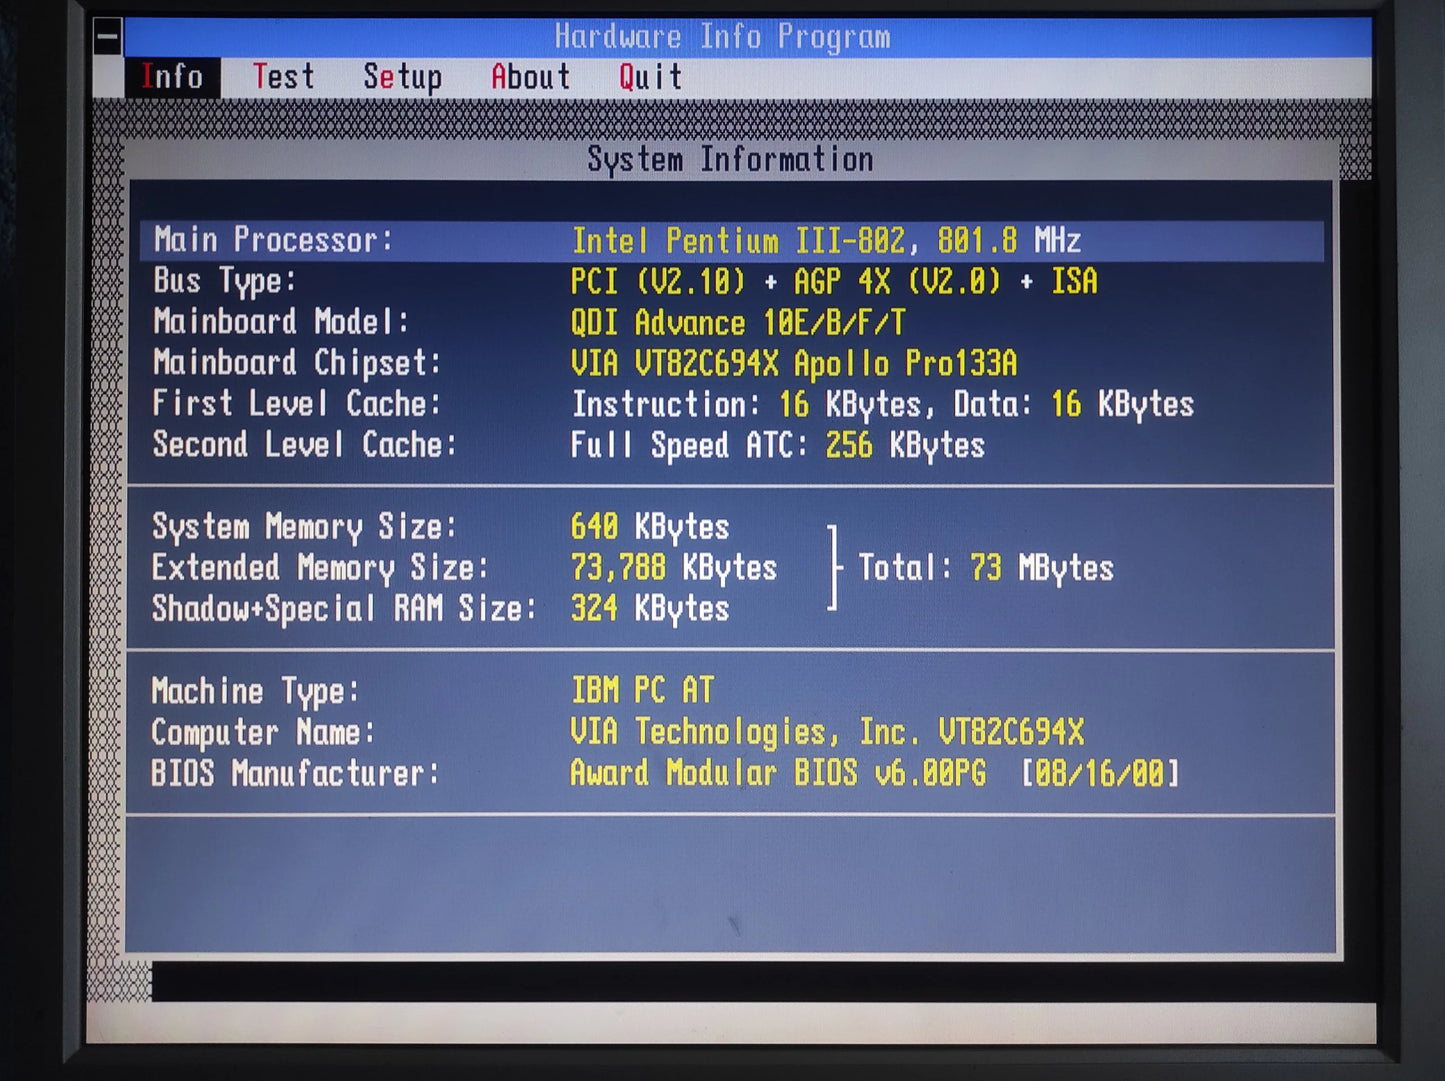The height and width of the screenshot is (1081, 1445).
Task: Click the Mainboard Chipset row
Action: tap(732, 363)
